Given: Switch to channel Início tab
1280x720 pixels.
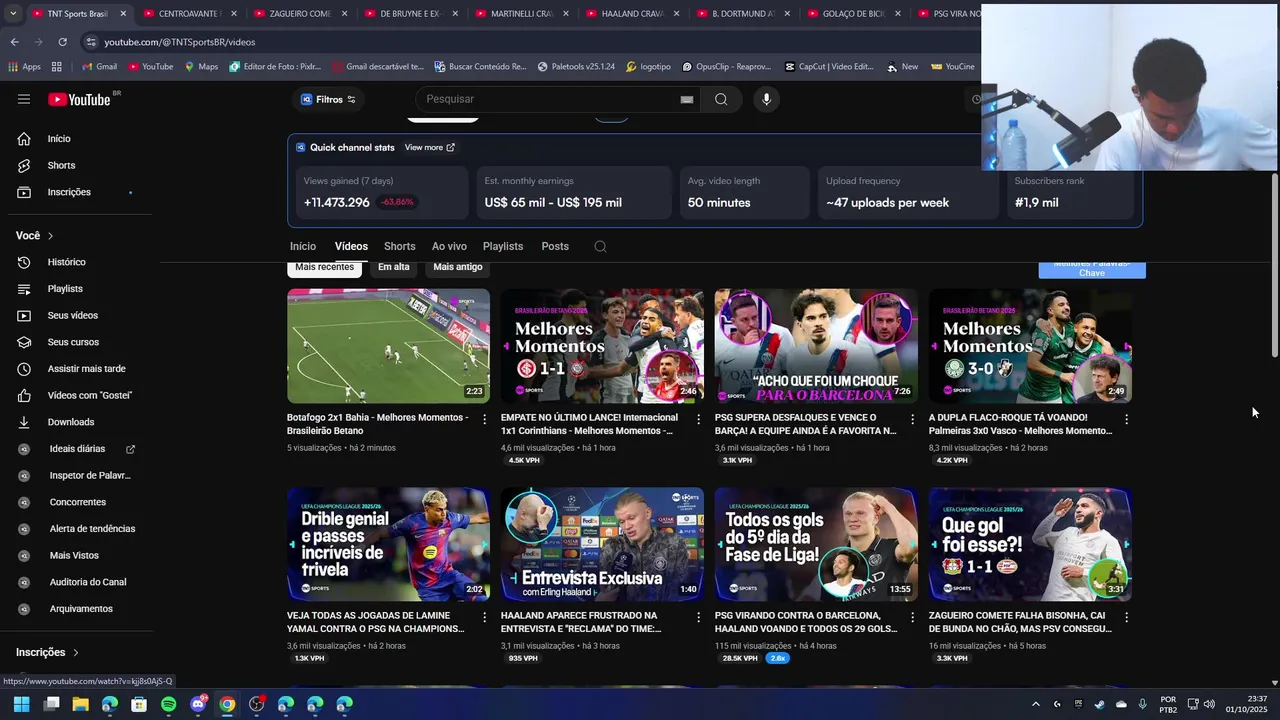Looking at the screenshot, I should coord(303,246).
